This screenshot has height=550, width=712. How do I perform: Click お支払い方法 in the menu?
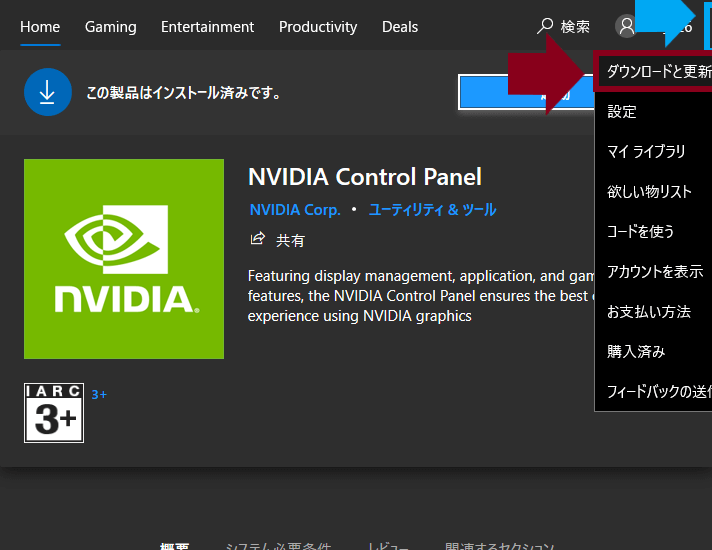[649, 312]
